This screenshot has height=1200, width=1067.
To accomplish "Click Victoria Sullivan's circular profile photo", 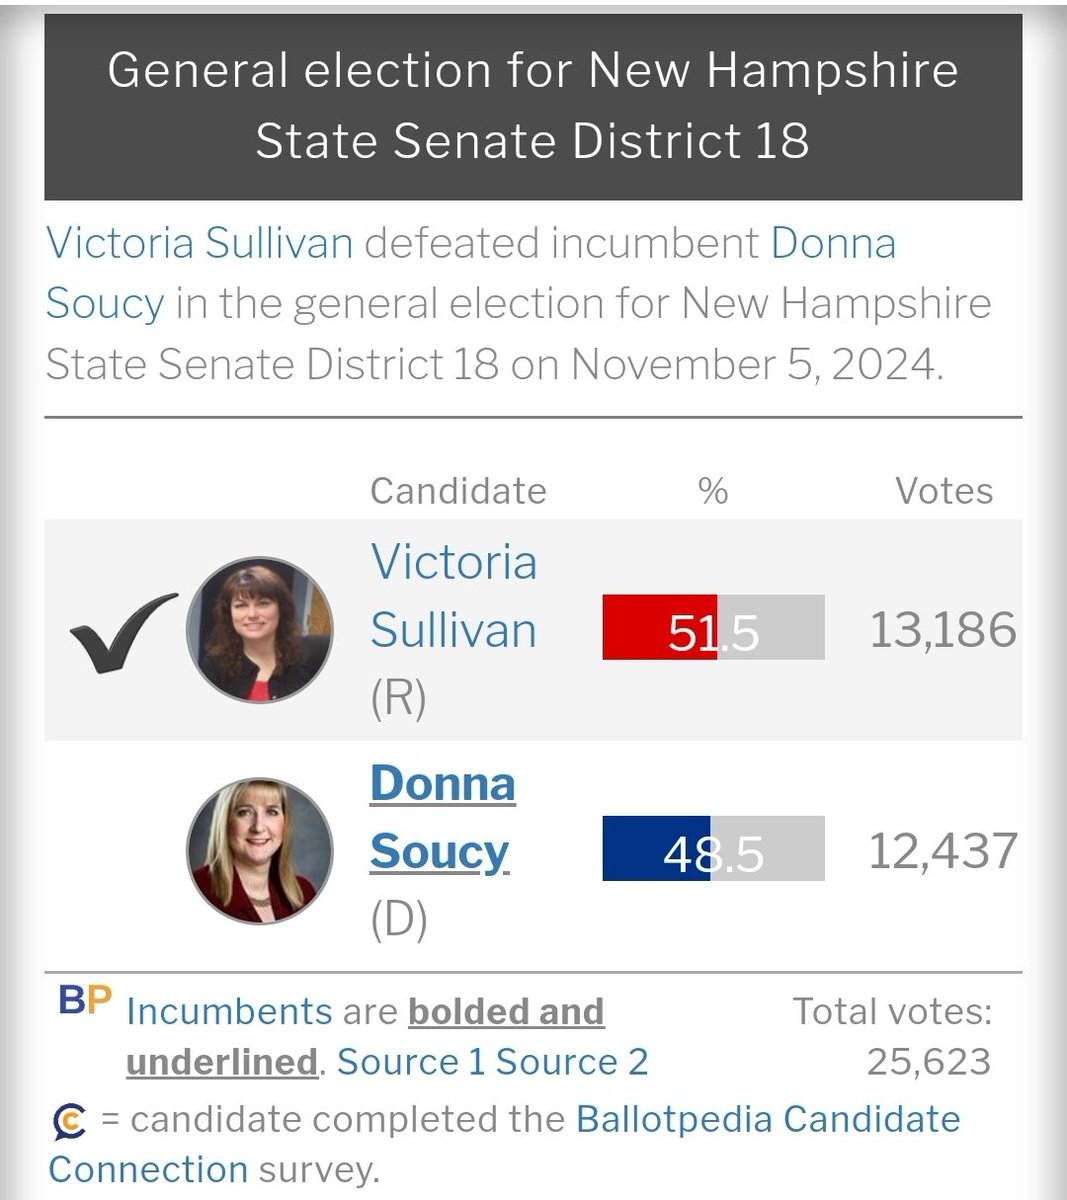I will point(259,629).
